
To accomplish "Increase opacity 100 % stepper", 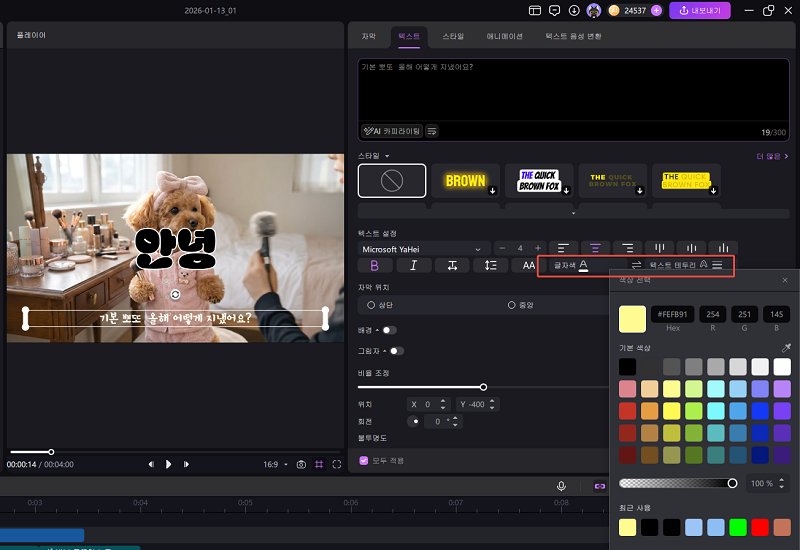I will (782, 480).
